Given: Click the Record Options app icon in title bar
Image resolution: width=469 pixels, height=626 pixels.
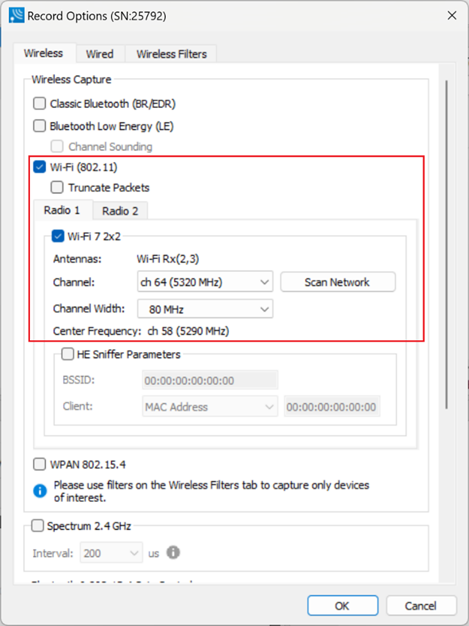Looking at the screenshot, I should (x=16, y=16).
